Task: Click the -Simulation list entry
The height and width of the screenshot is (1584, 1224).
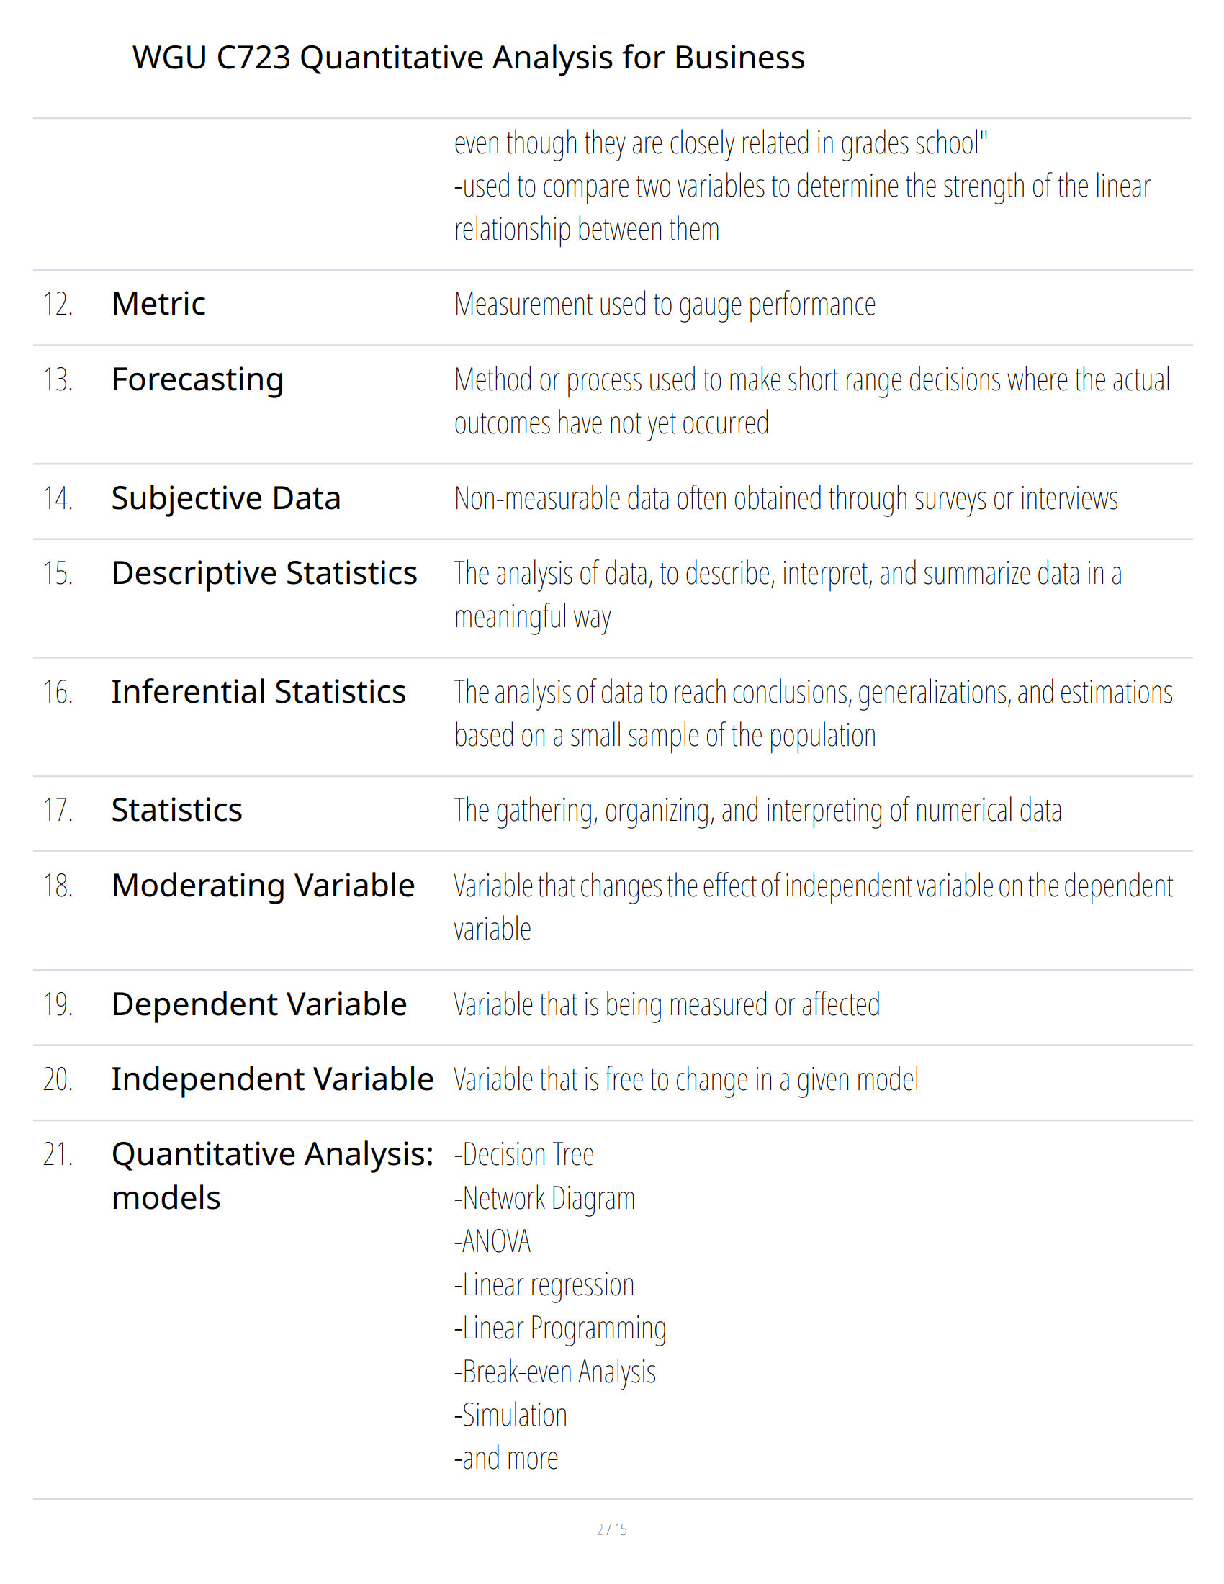Action: 511,1416
